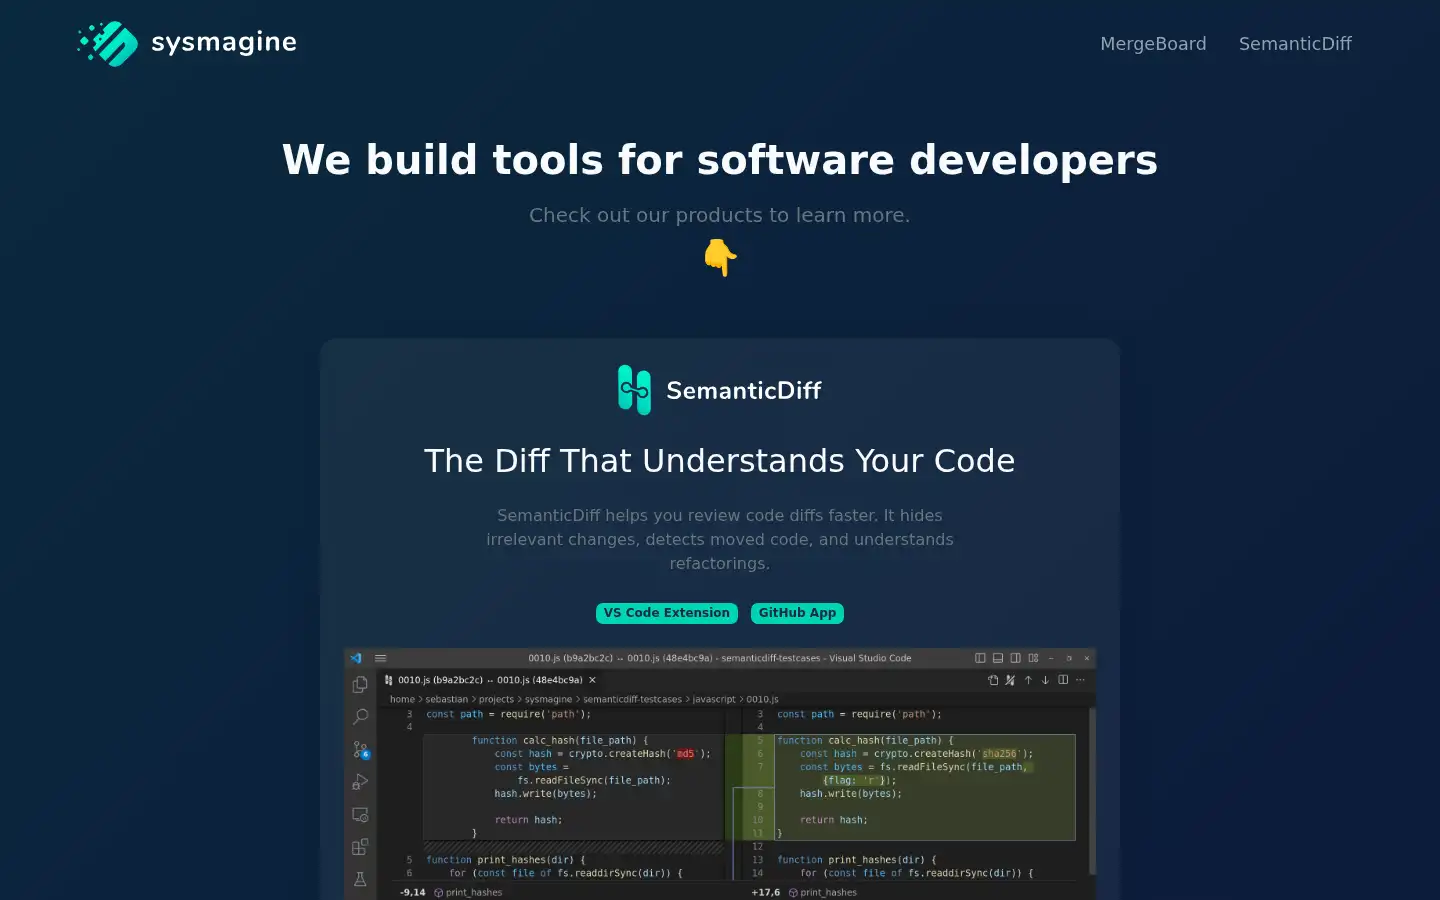
Task: Click the sysmagine logo in the header
Action: coord(187,43)
